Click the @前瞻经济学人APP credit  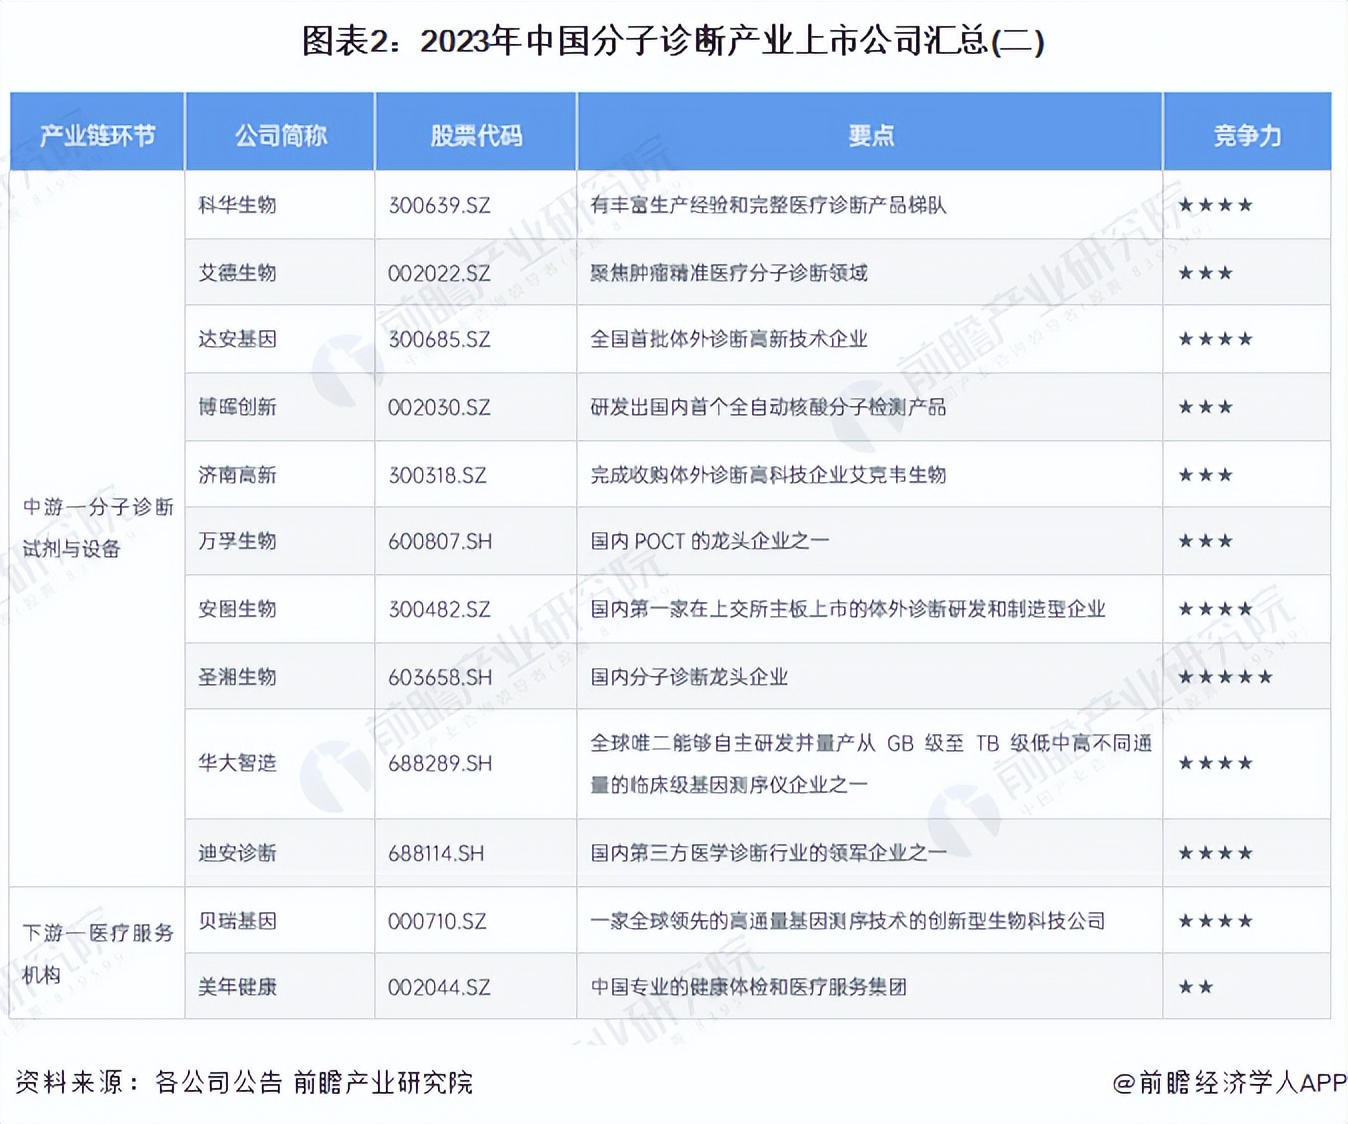click(x=1229, y=1082)
